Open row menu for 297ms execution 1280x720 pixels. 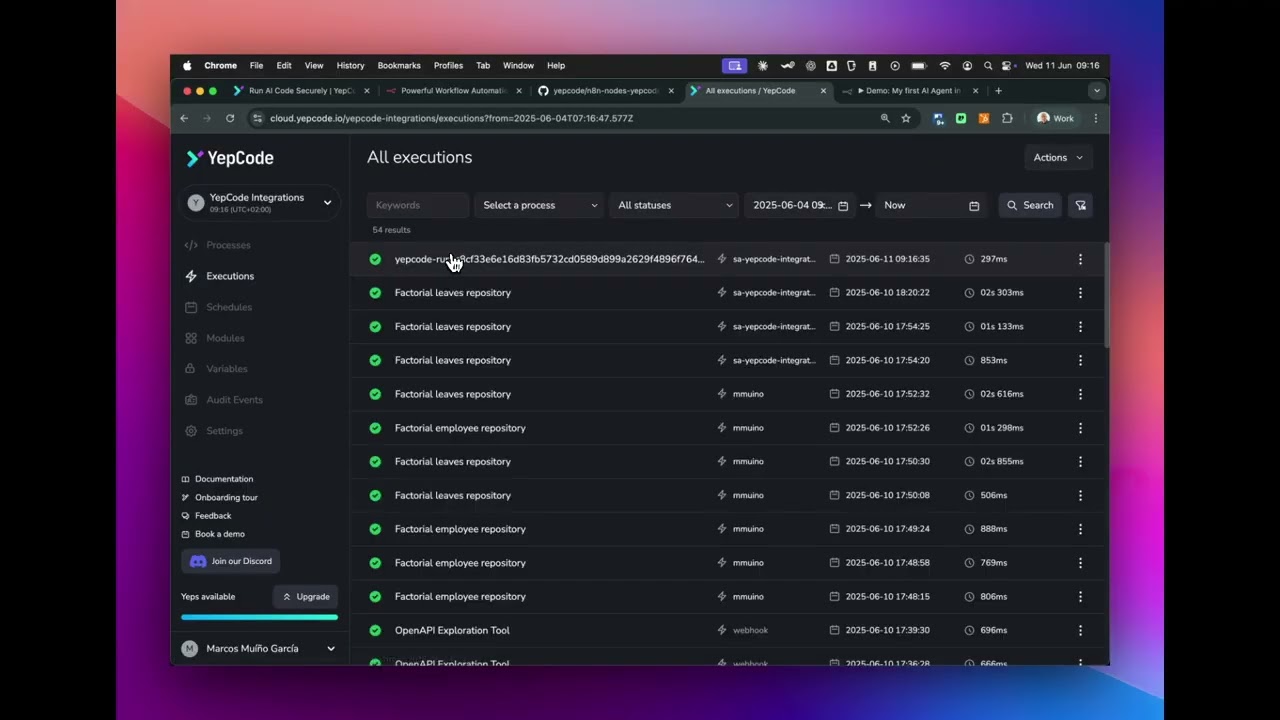click(1080, 259)
